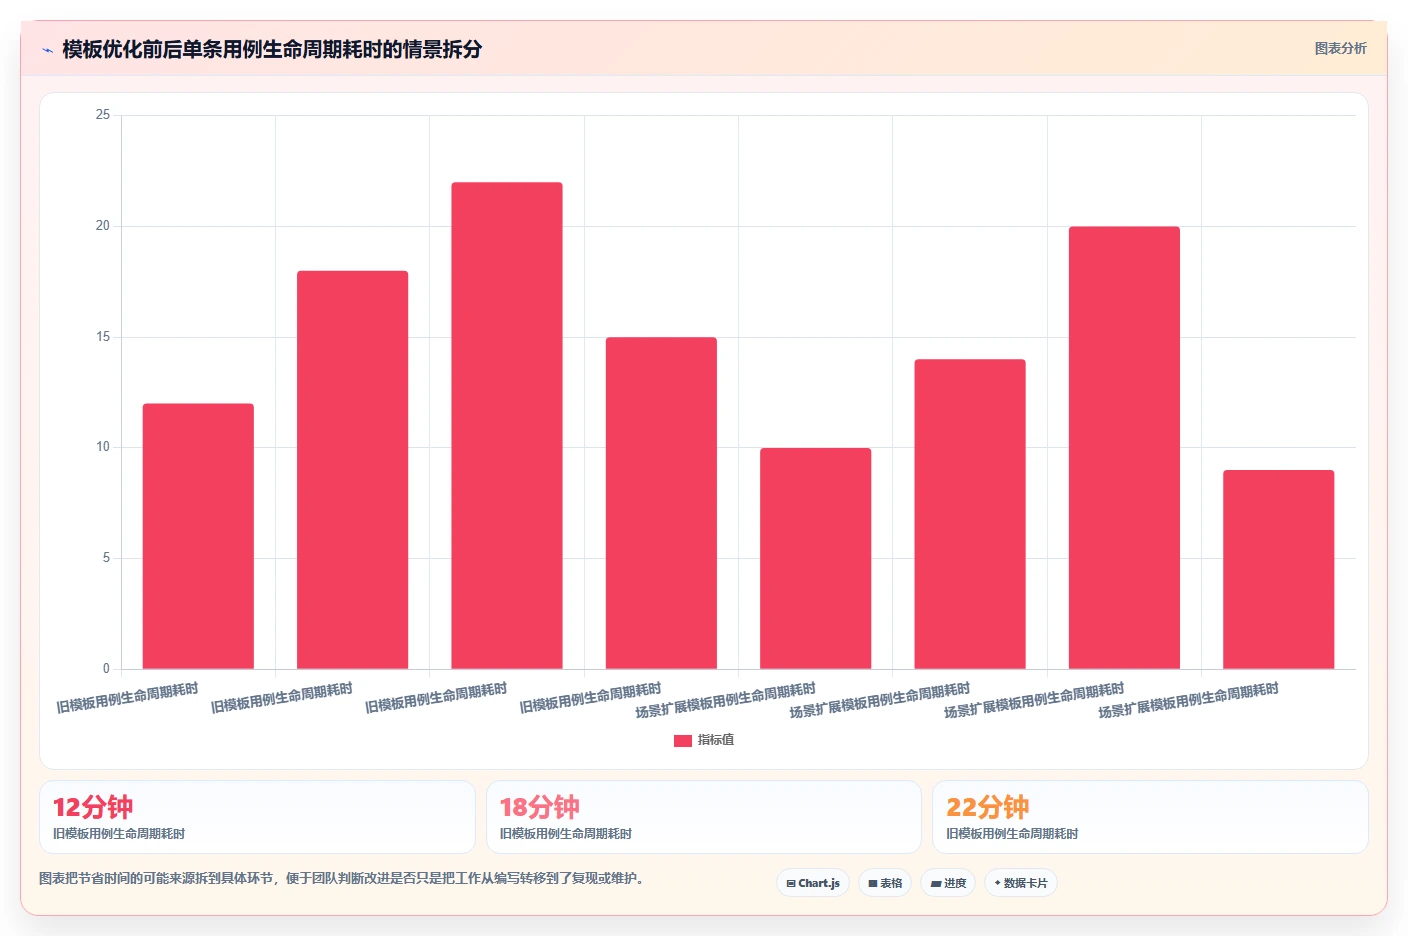
Task: Click the lightning icon beside the chart title
Action: (47, 50)
